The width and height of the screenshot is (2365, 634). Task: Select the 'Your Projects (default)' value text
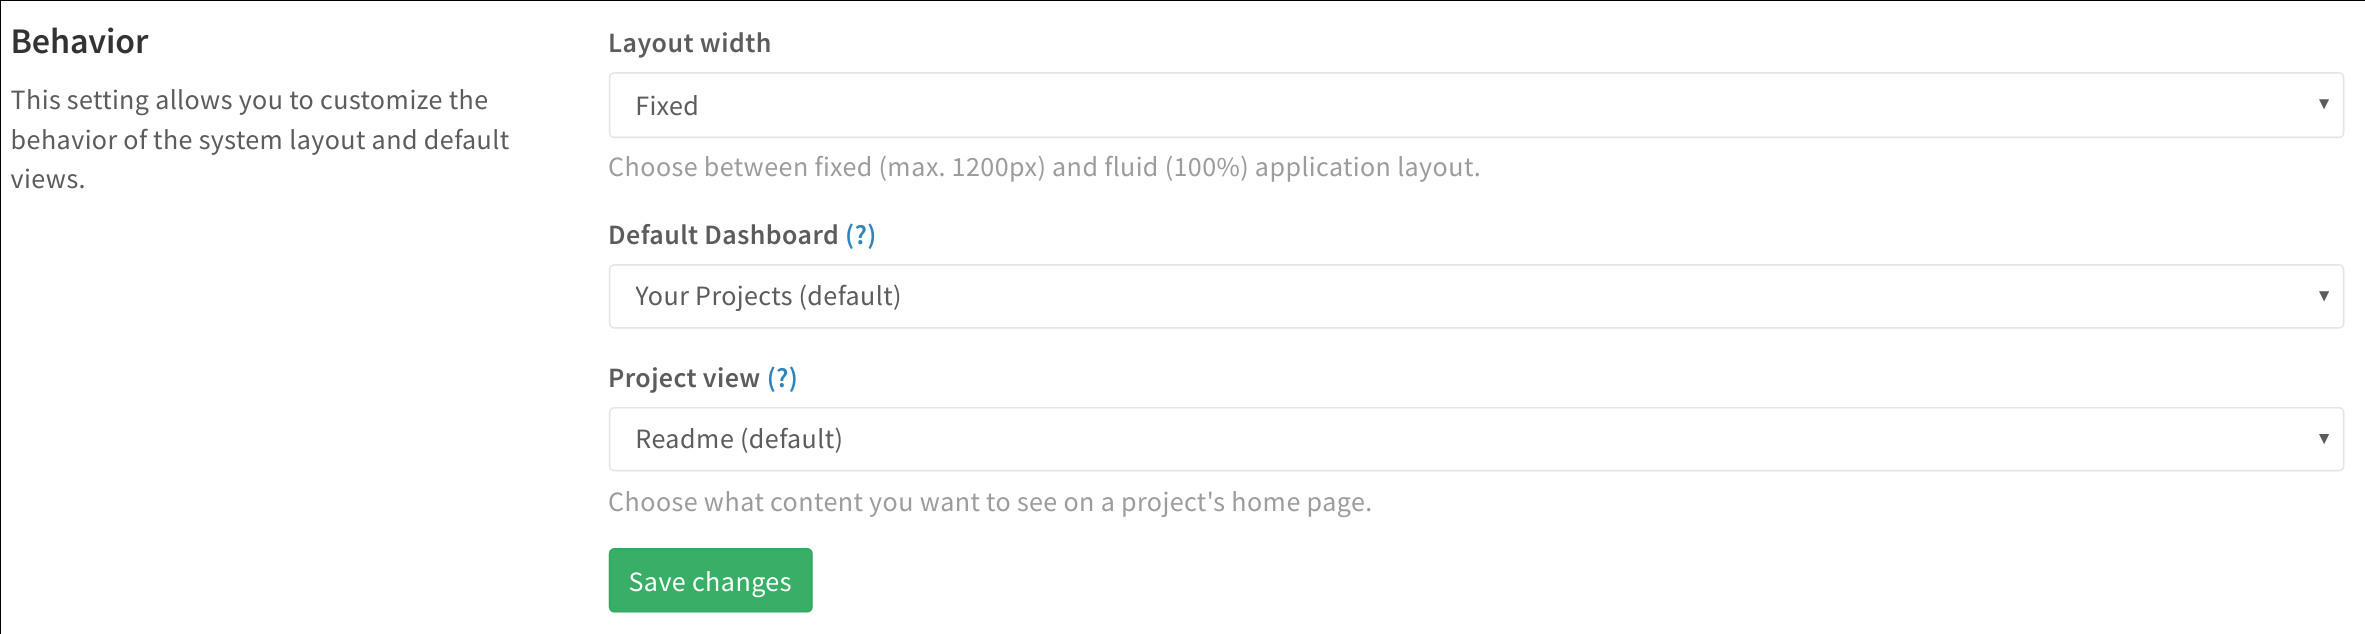[x=768, y=296]
